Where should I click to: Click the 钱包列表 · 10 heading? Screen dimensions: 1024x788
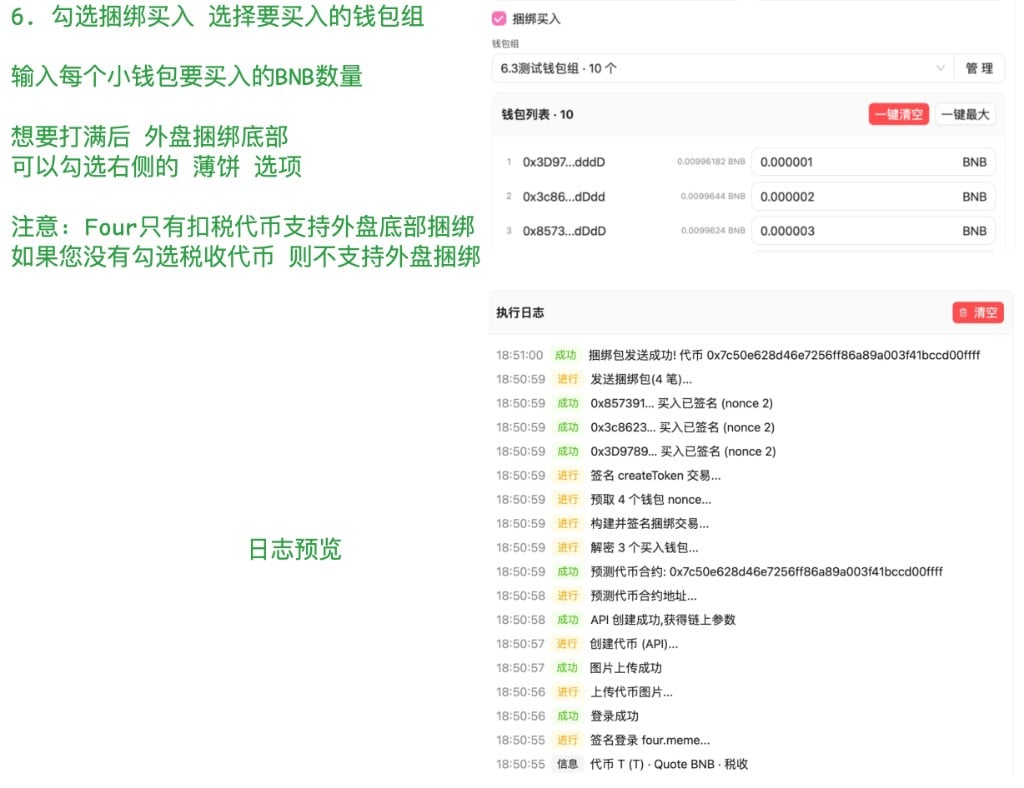[x=537, y=114]
